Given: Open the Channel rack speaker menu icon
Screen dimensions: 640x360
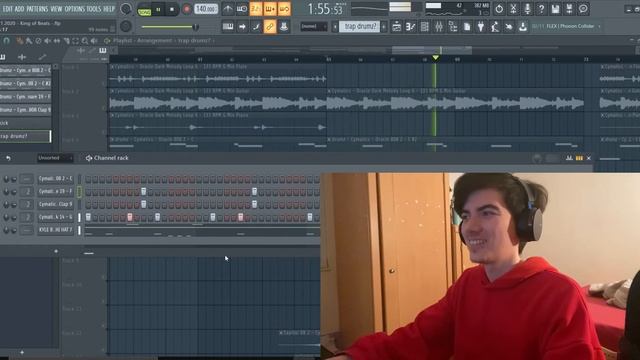Looking at the screenshot, I should [x=89, y=158].
